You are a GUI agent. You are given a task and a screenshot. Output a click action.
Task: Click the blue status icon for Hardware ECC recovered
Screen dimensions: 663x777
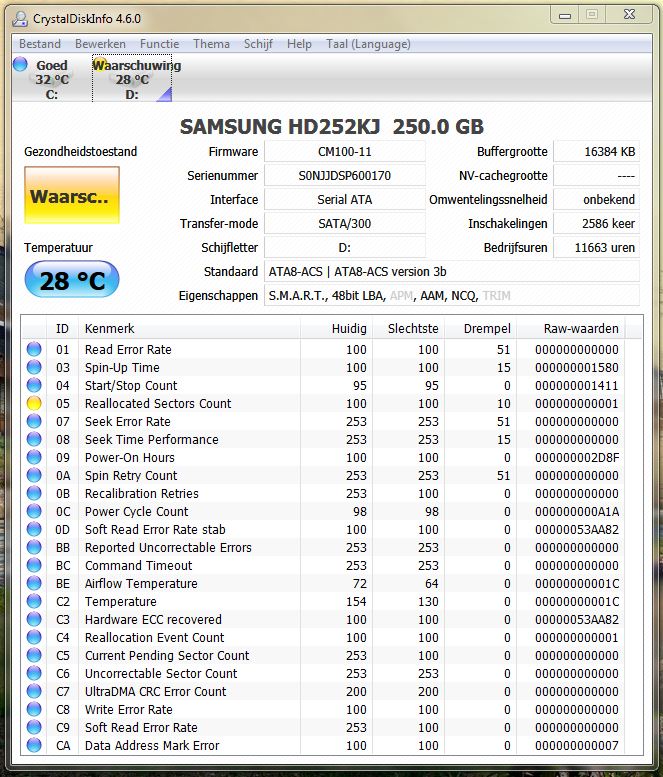coord(34,619)
